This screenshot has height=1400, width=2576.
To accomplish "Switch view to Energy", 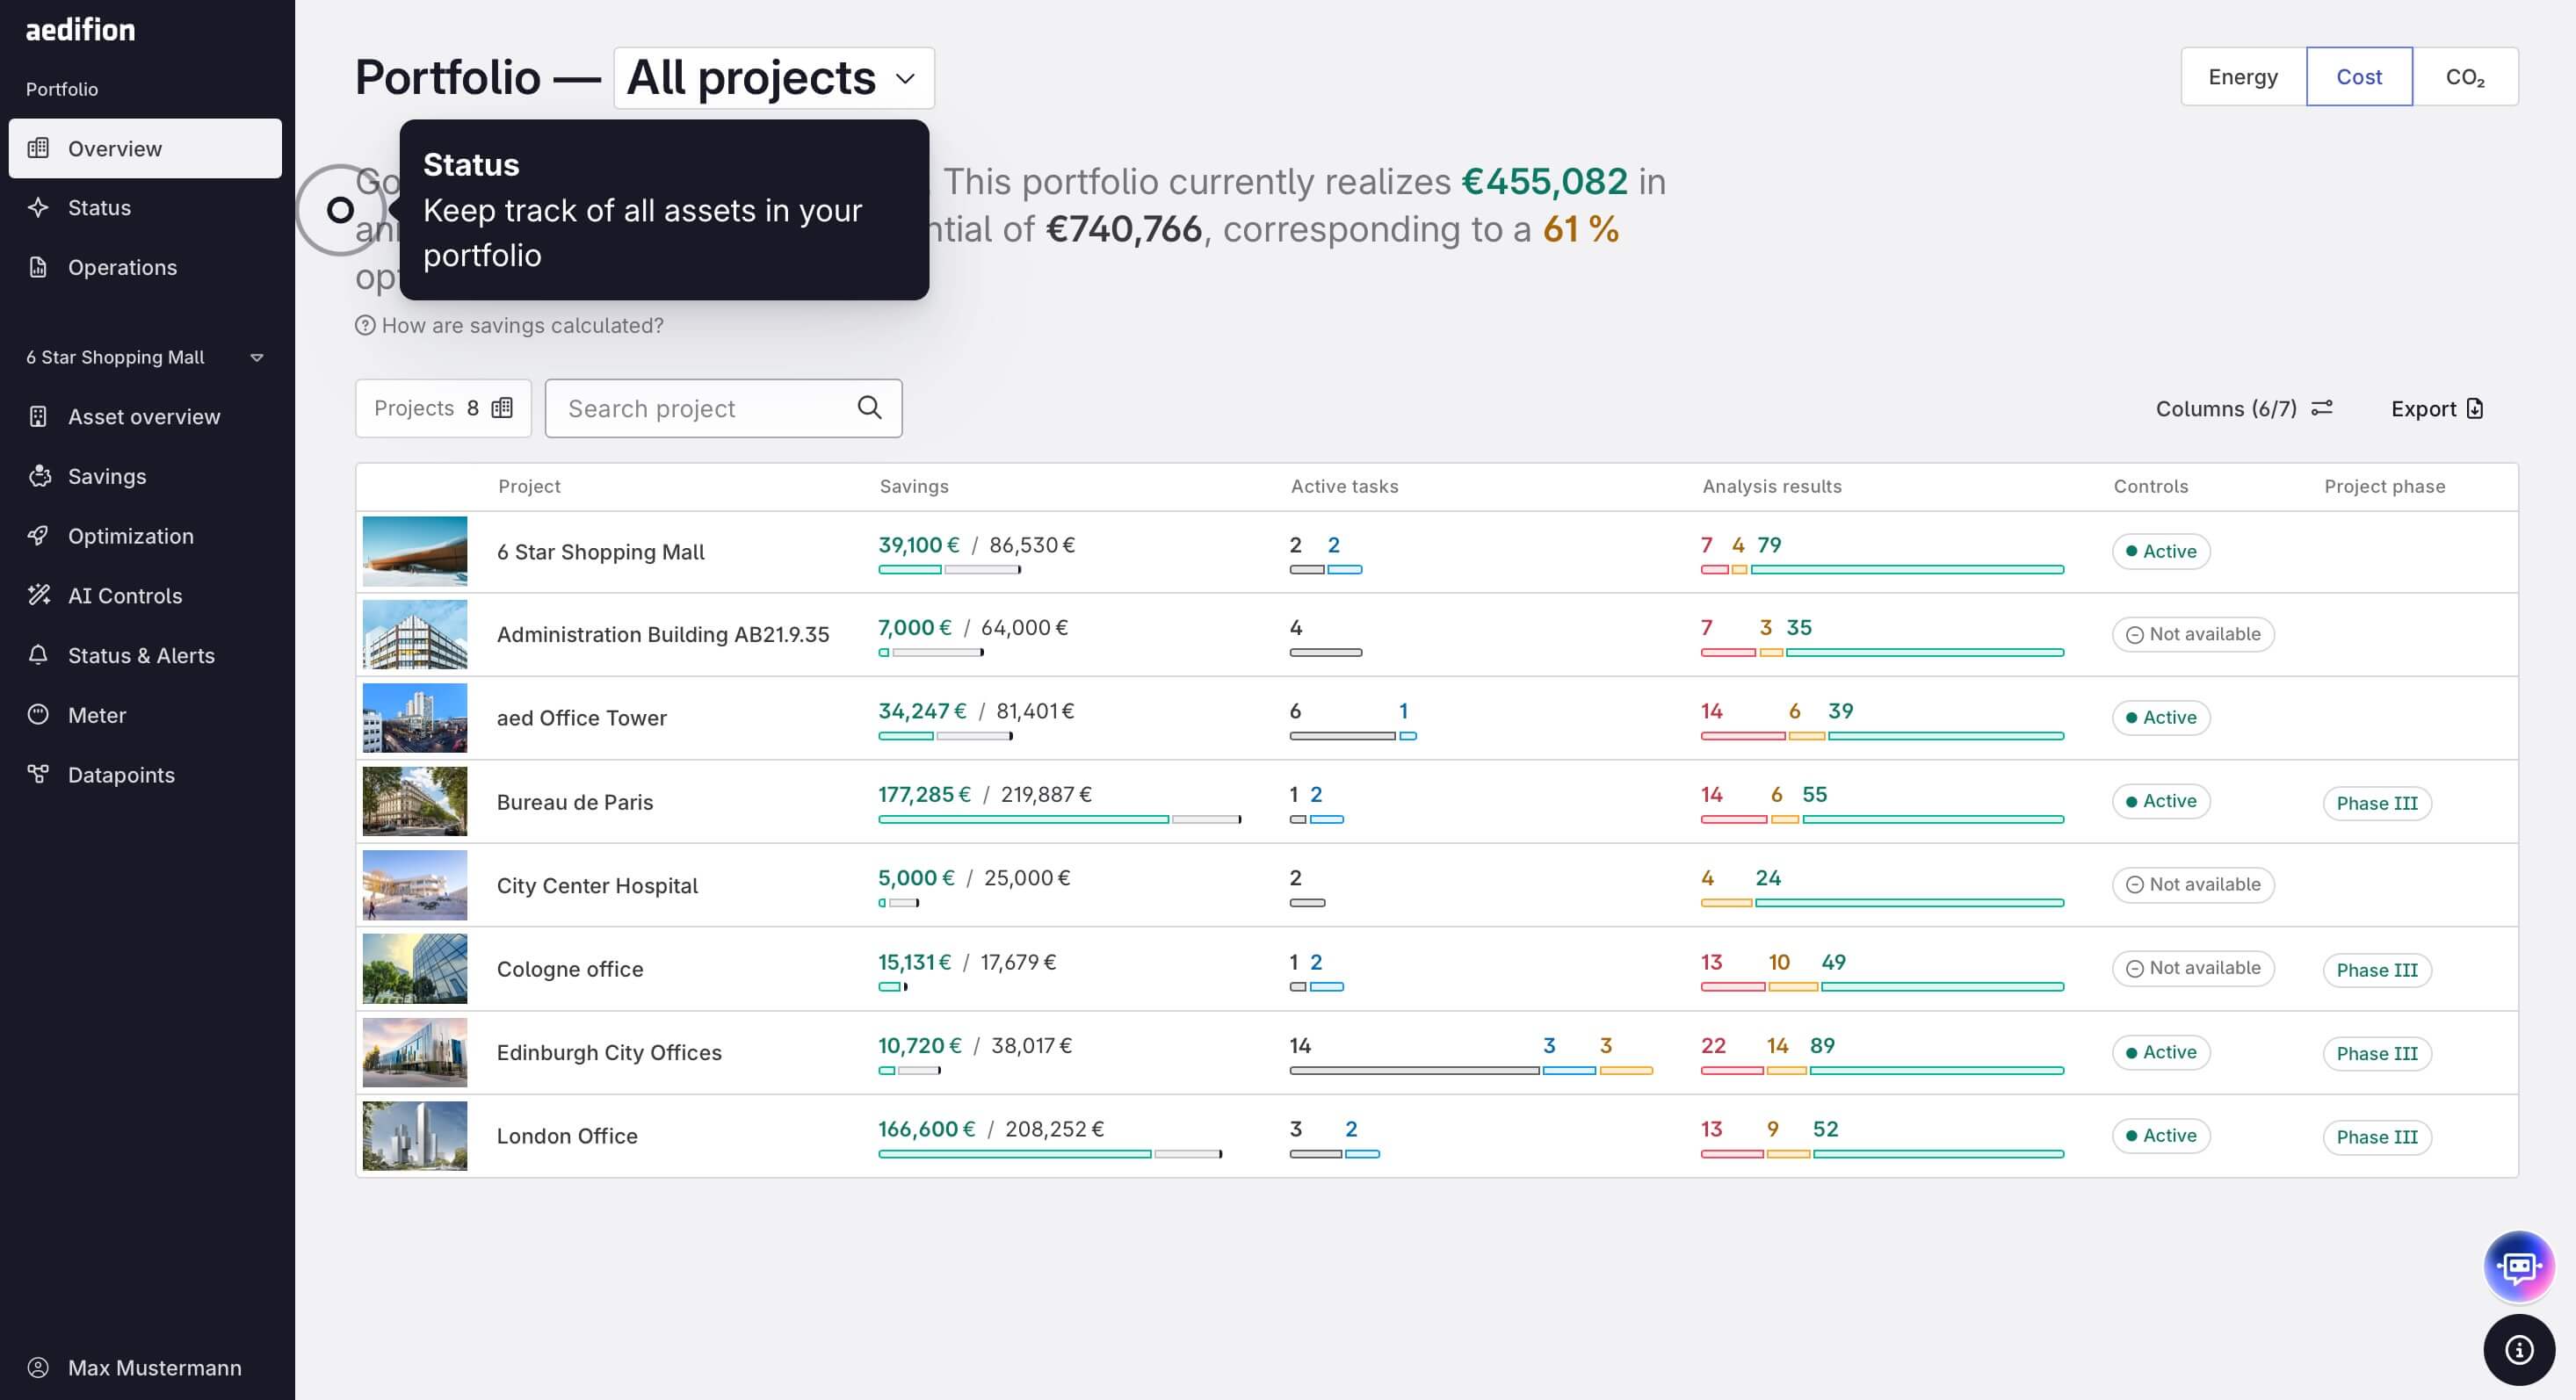I will 2243,77.
